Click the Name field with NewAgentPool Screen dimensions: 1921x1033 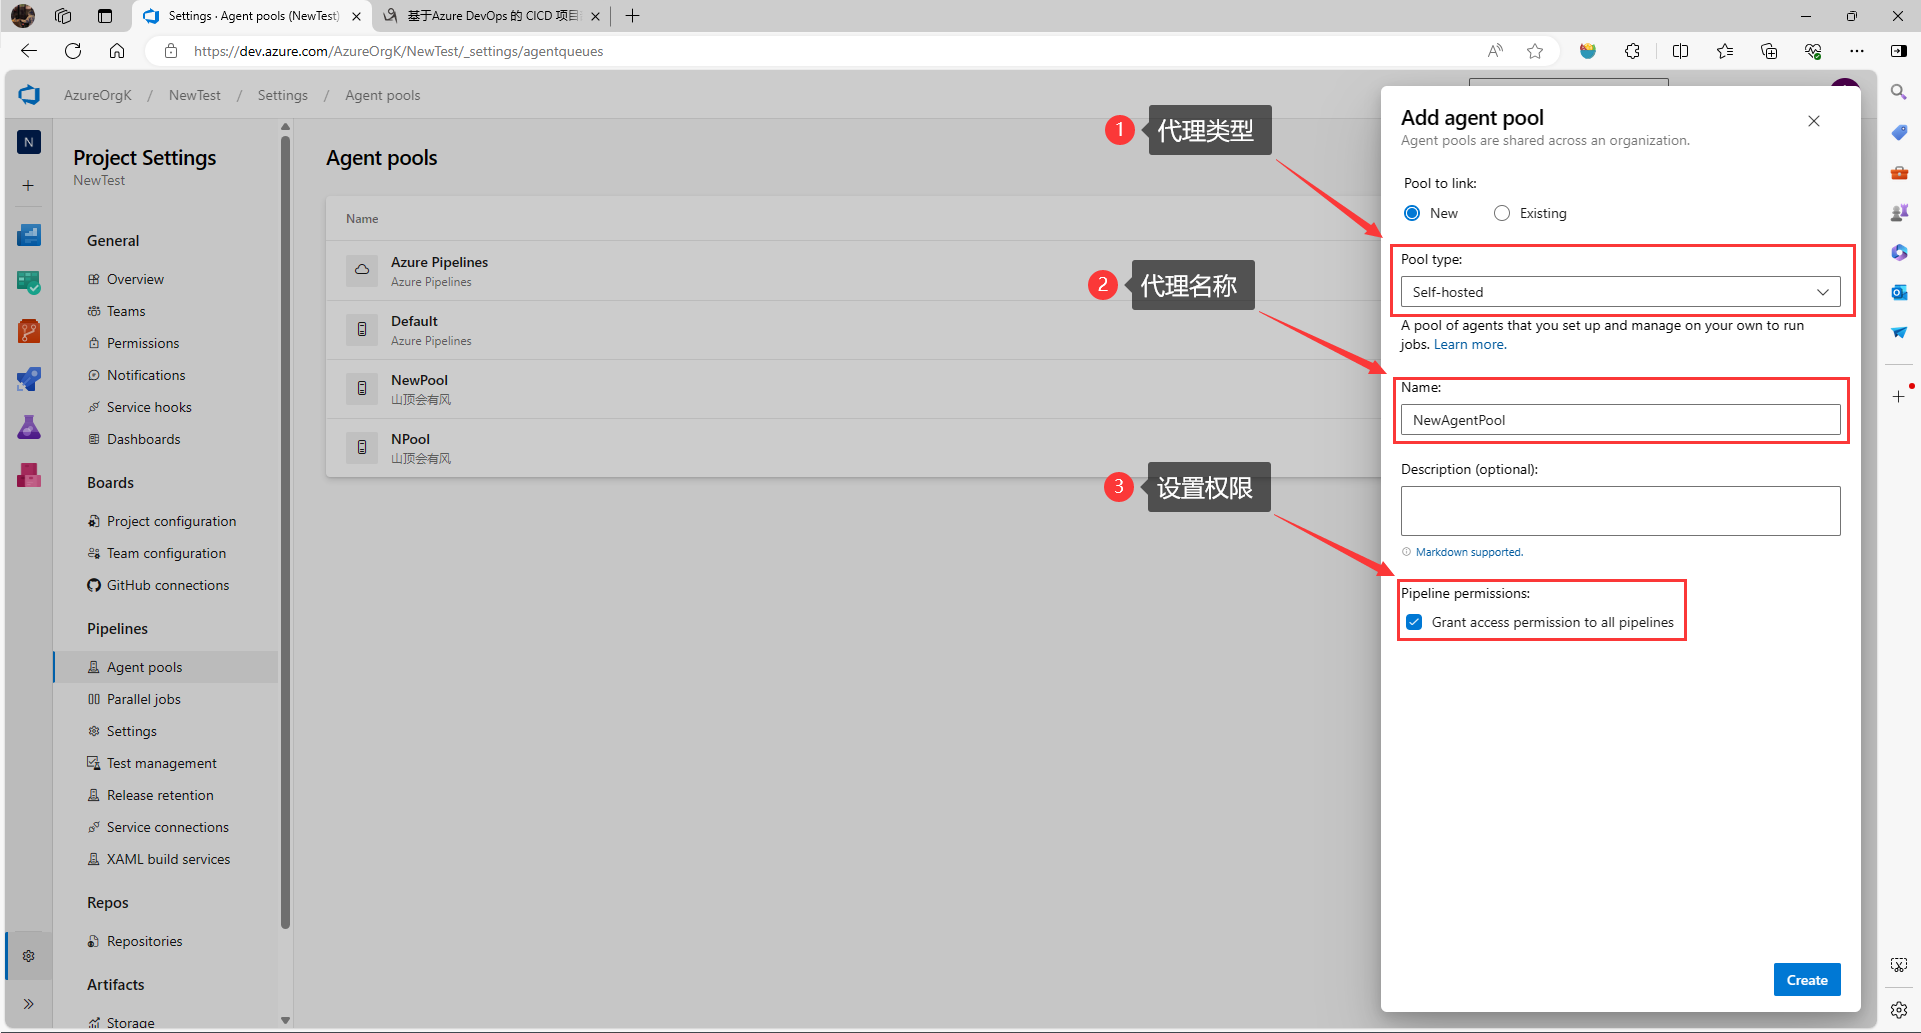point(1620,420)
